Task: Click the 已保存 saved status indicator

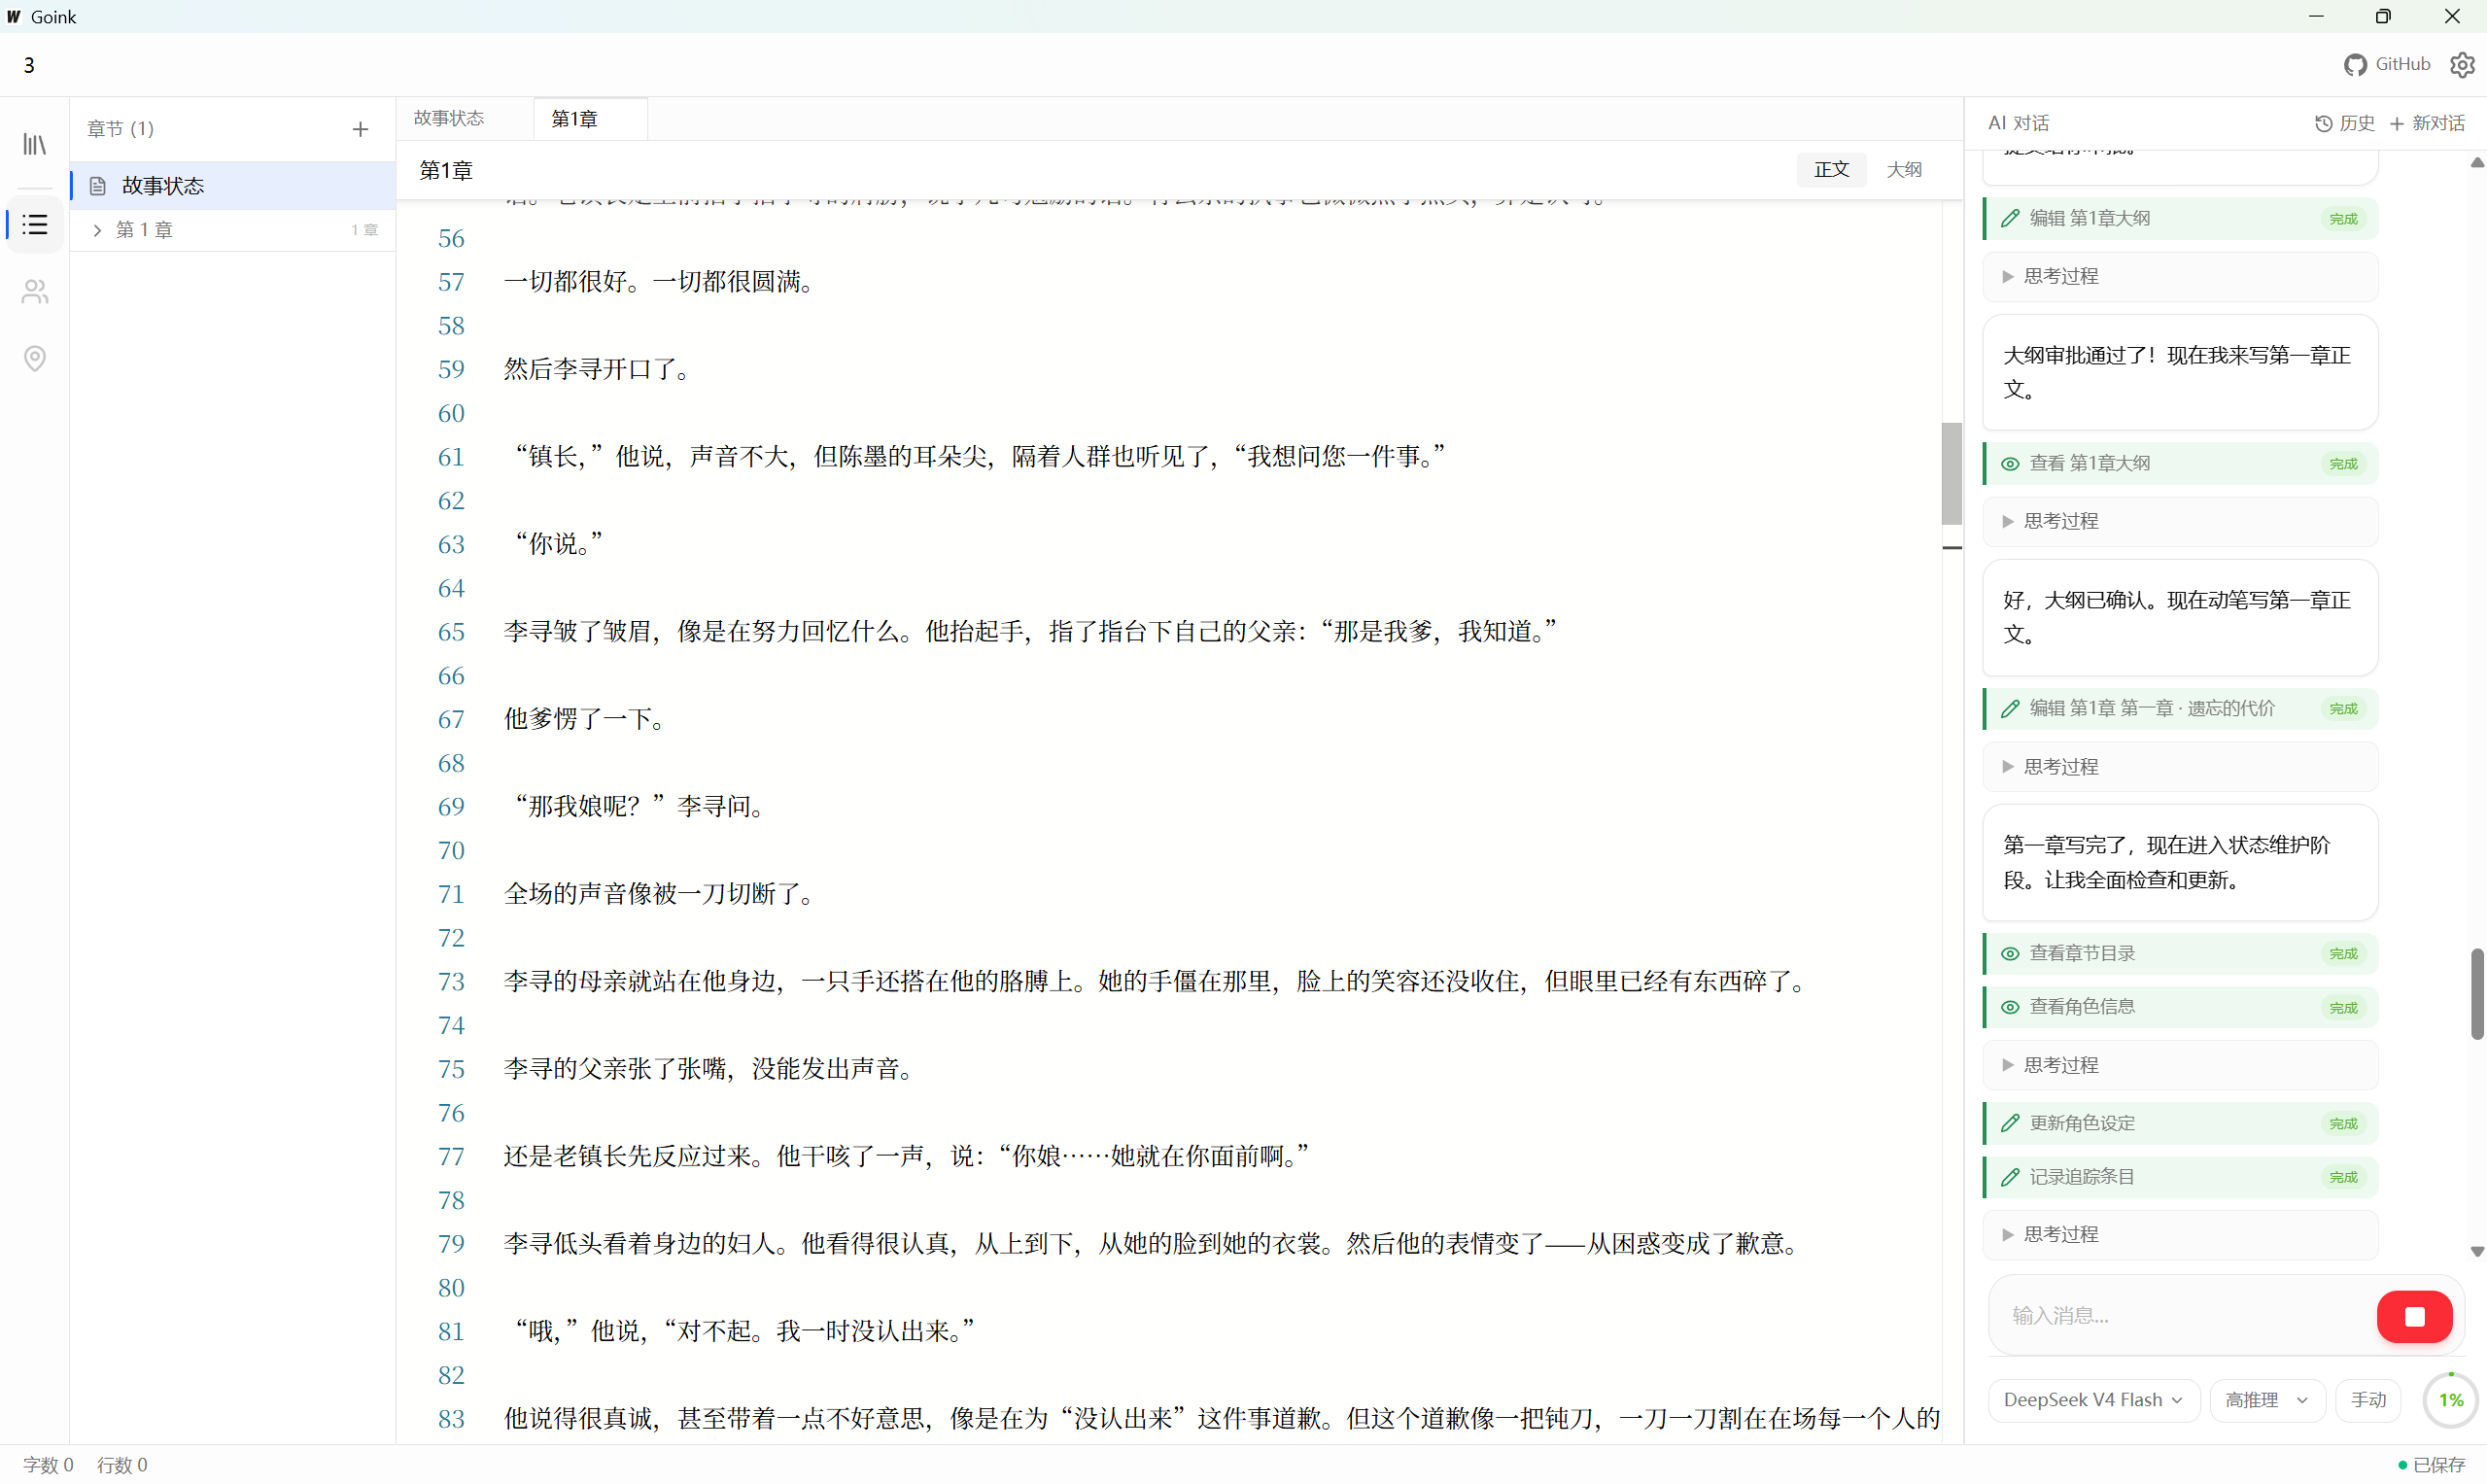Action: [x=2431, y=1465]
